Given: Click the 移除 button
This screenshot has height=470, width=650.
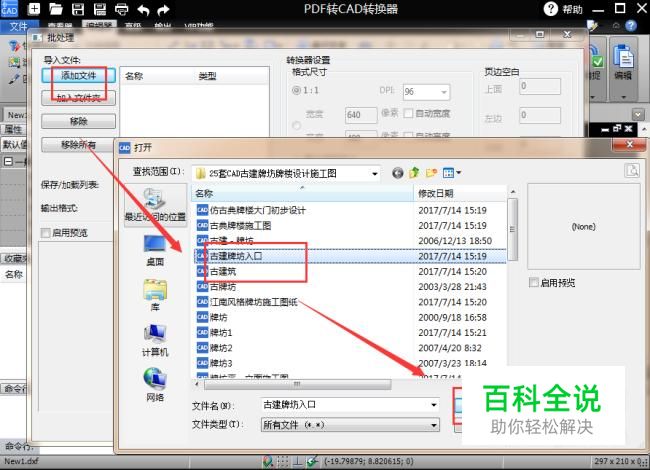Looking at the screenshot, I should click(78, 121).
